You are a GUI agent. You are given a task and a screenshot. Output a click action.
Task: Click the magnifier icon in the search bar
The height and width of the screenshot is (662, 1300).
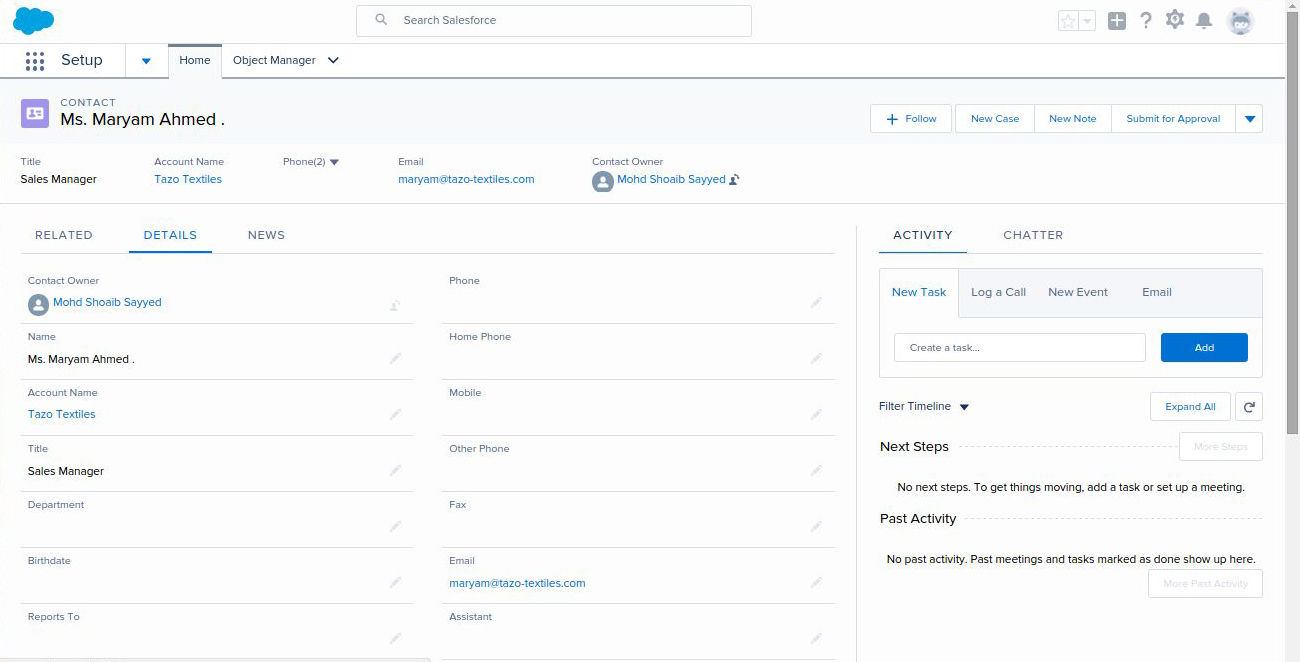[381, 20]
